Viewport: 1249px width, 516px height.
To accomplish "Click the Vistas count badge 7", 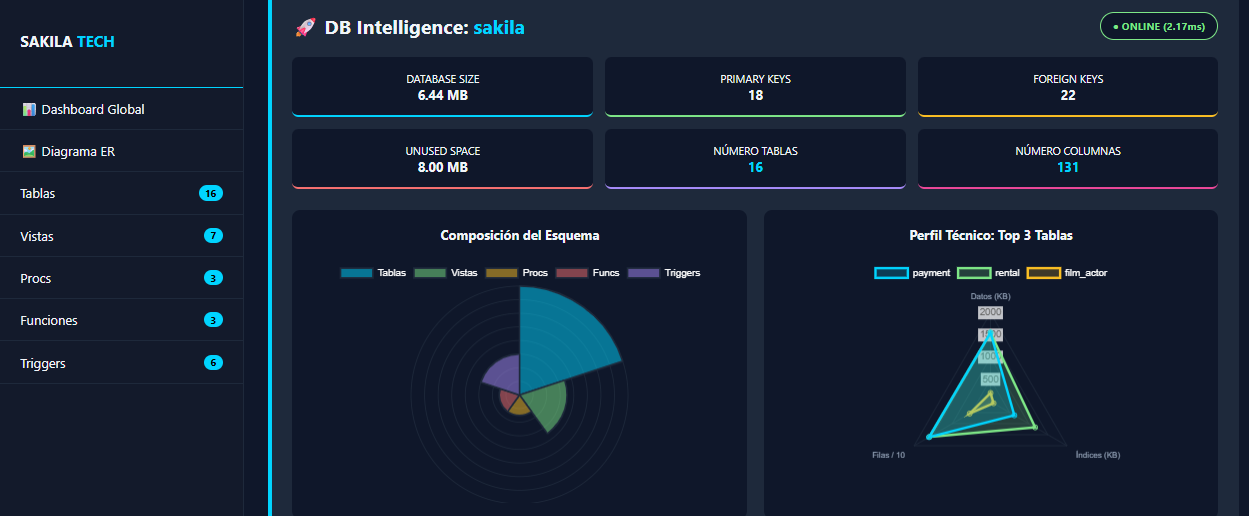I will pos(213,236).
